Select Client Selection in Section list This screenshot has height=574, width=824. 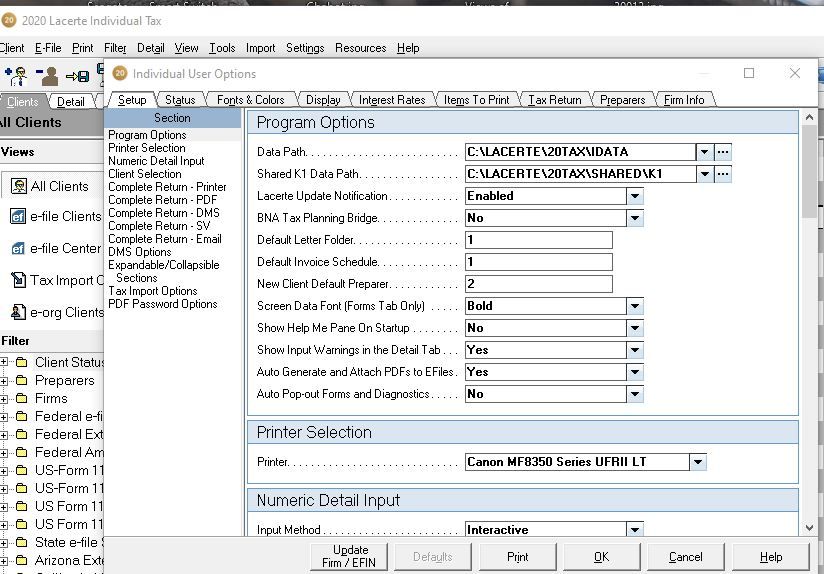[x=145, y=174]
